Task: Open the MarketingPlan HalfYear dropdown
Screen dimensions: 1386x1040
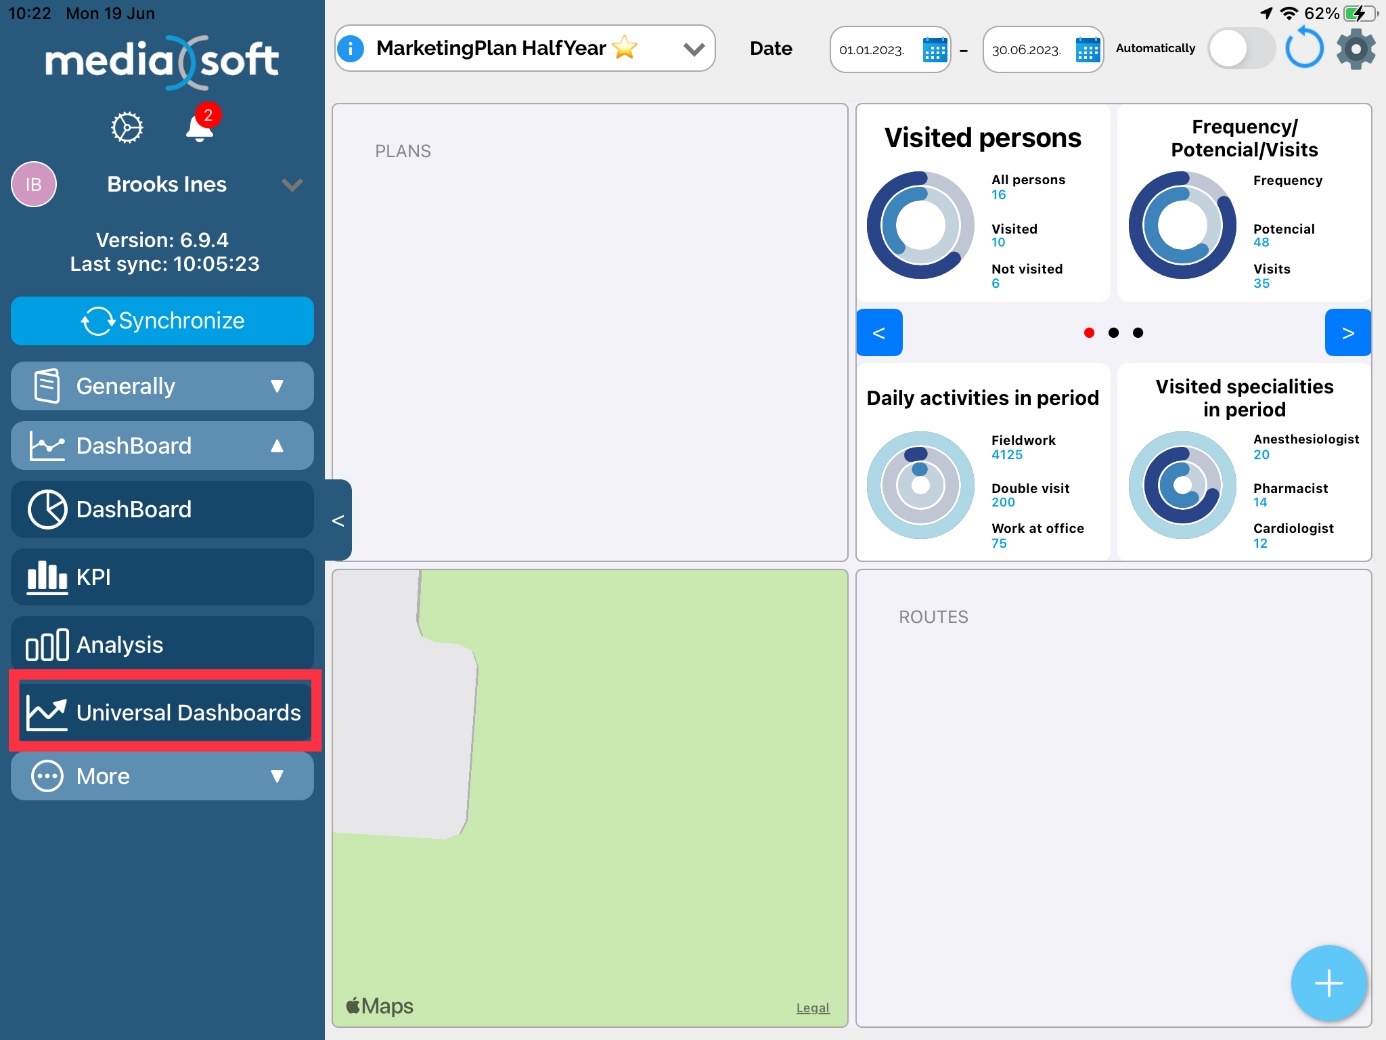Action: pyautogui.click(x=693, y=49)
